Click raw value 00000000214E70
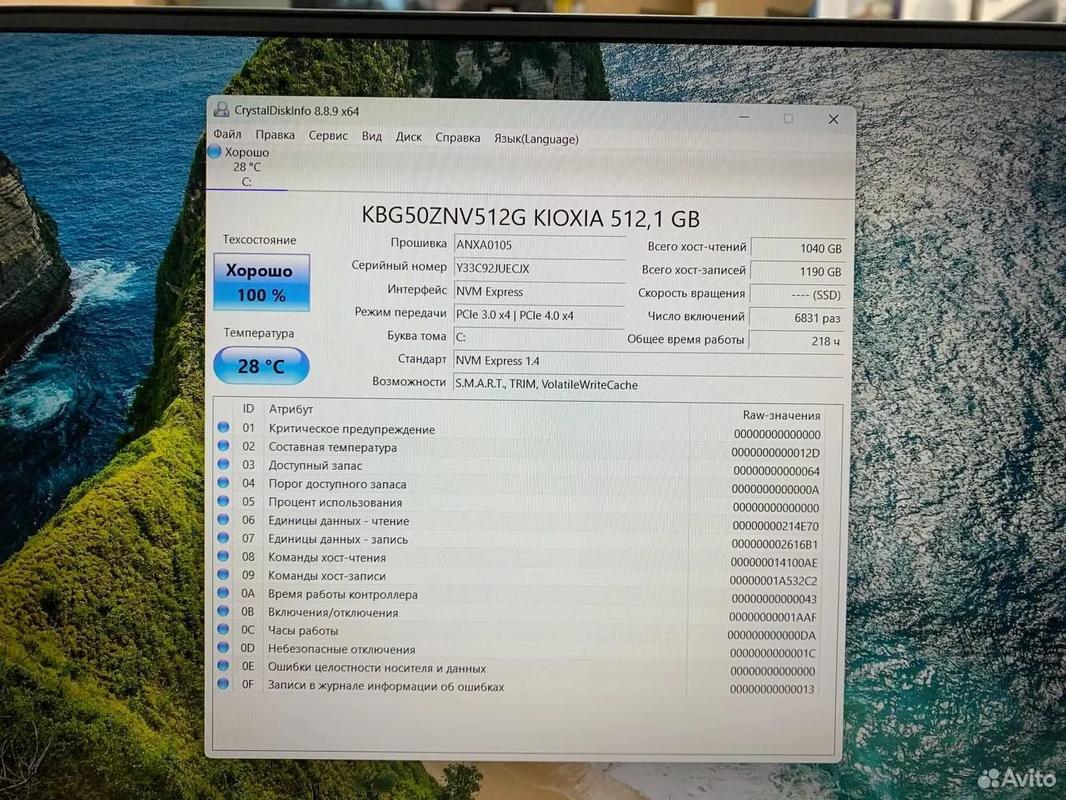Screen dimensions: 1066x800 (776, 526)
